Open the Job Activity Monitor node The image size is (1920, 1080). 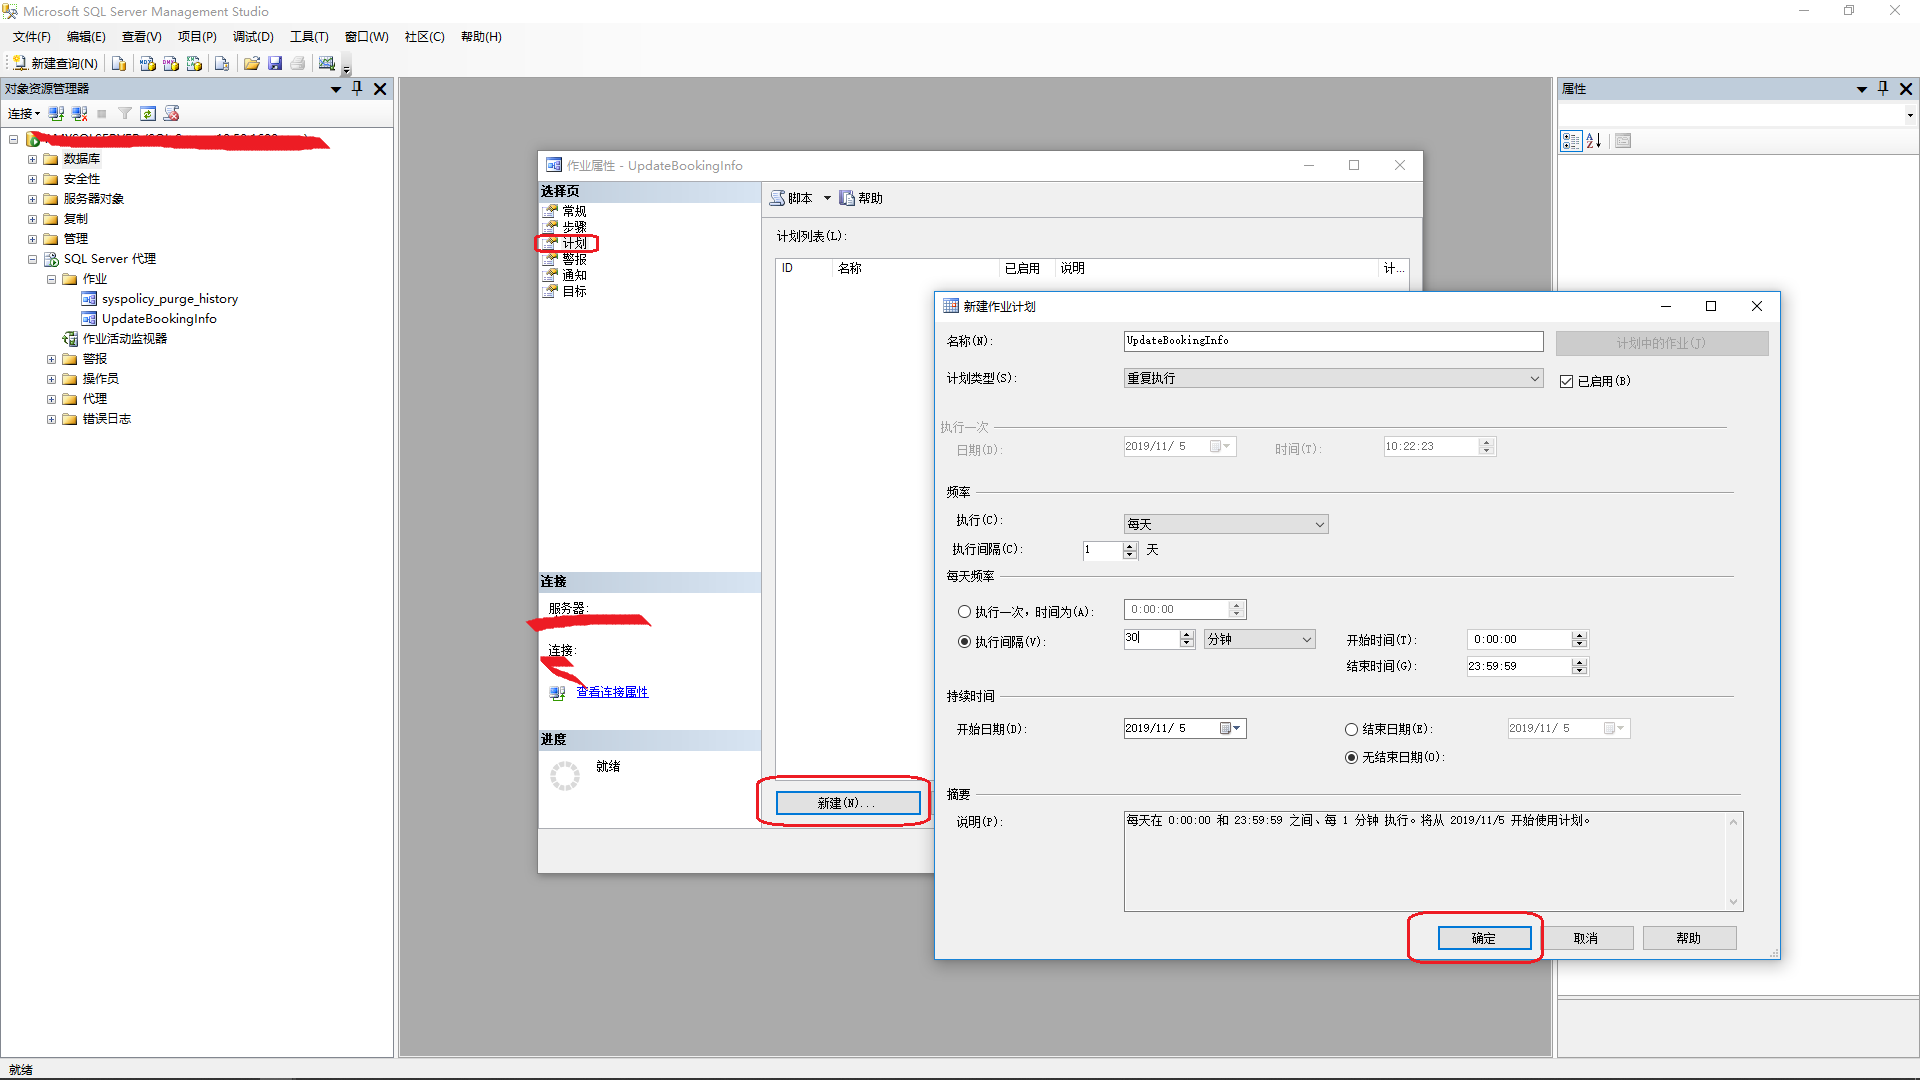(x=124, y=339)
